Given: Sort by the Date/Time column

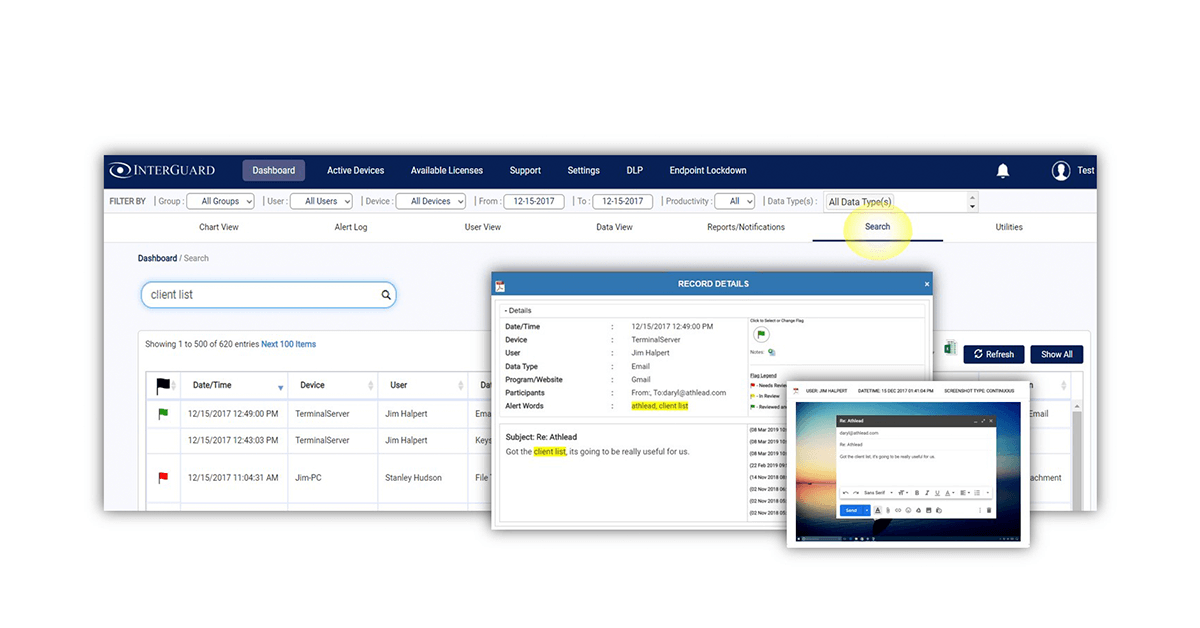Looking at the screenshot, I should [236, 385].
